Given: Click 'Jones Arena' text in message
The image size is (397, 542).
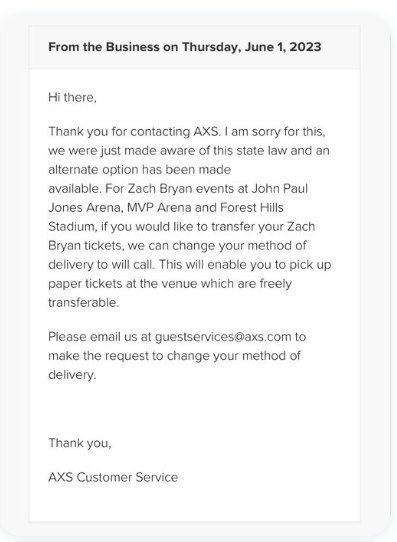Looking at the screenshot, I should click(x=86, y=208).
